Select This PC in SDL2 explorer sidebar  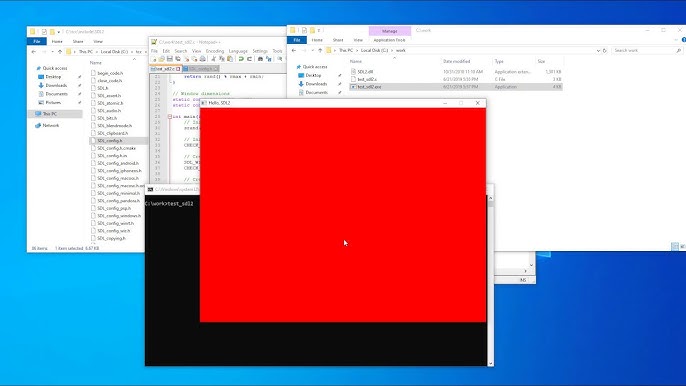[49, 114]
